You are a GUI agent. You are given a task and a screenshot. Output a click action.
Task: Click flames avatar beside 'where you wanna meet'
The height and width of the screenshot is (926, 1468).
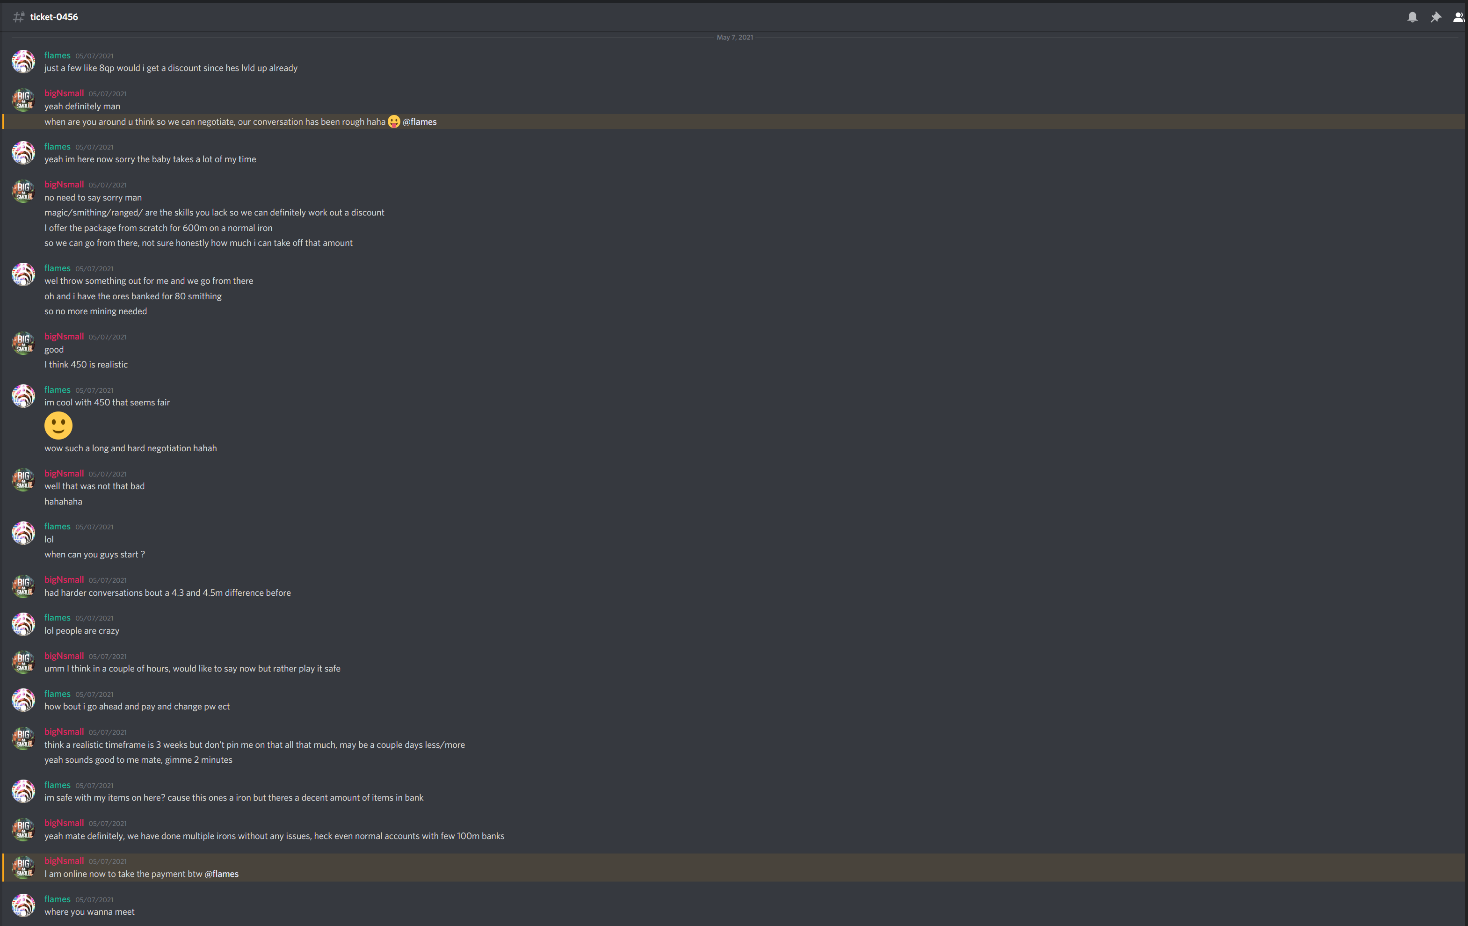[23, 905]
